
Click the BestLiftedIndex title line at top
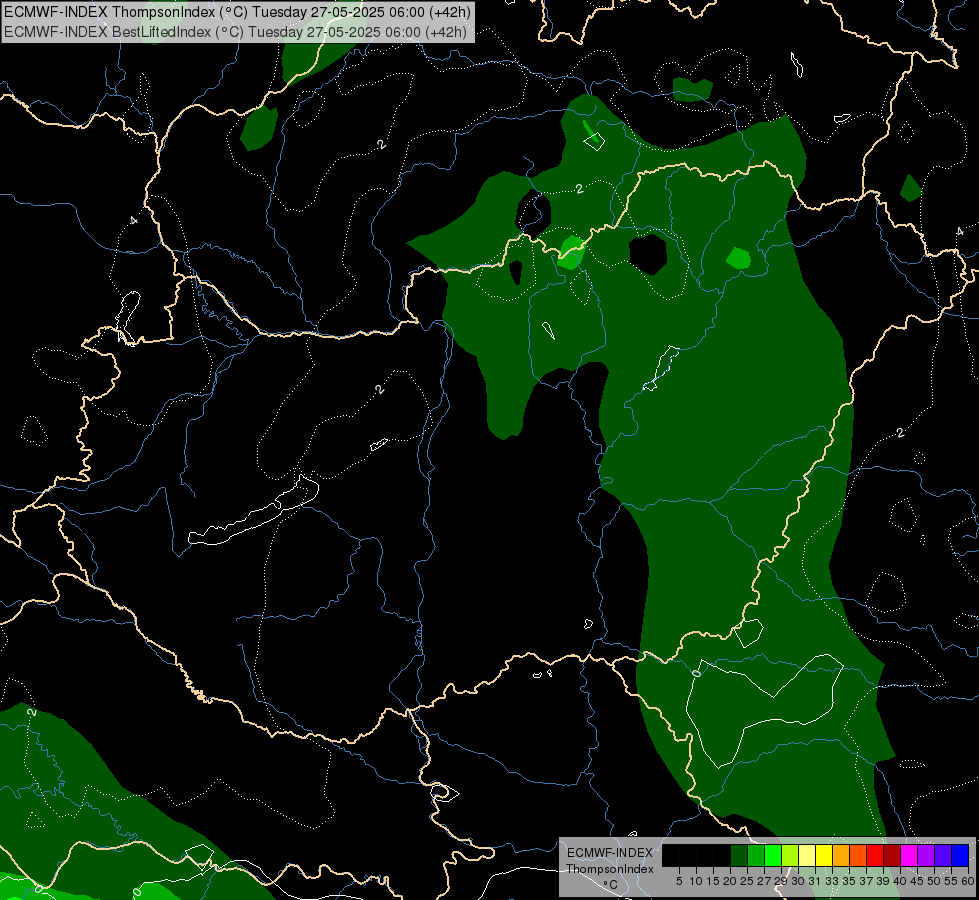pos(235,32)
